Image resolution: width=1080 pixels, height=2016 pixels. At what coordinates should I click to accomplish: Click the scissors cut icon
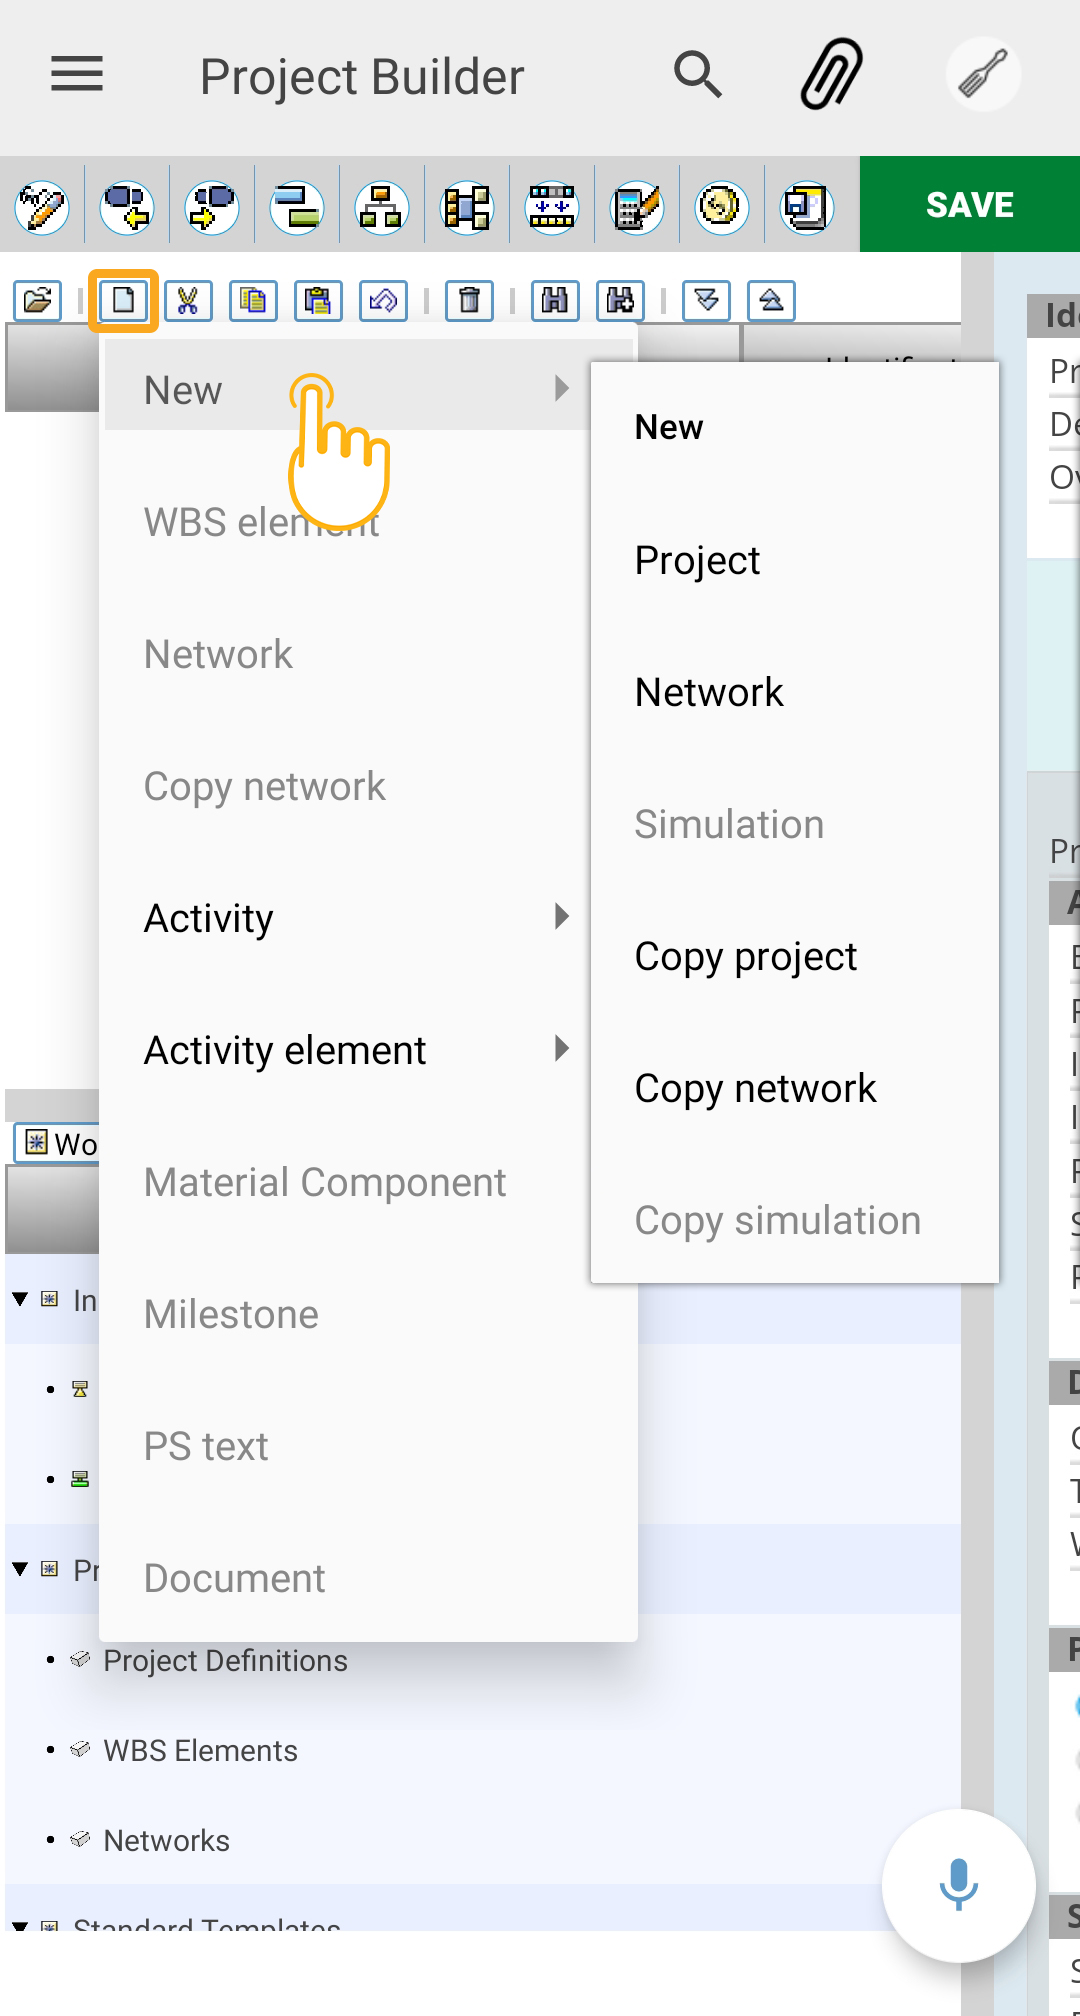pos(188,300)
